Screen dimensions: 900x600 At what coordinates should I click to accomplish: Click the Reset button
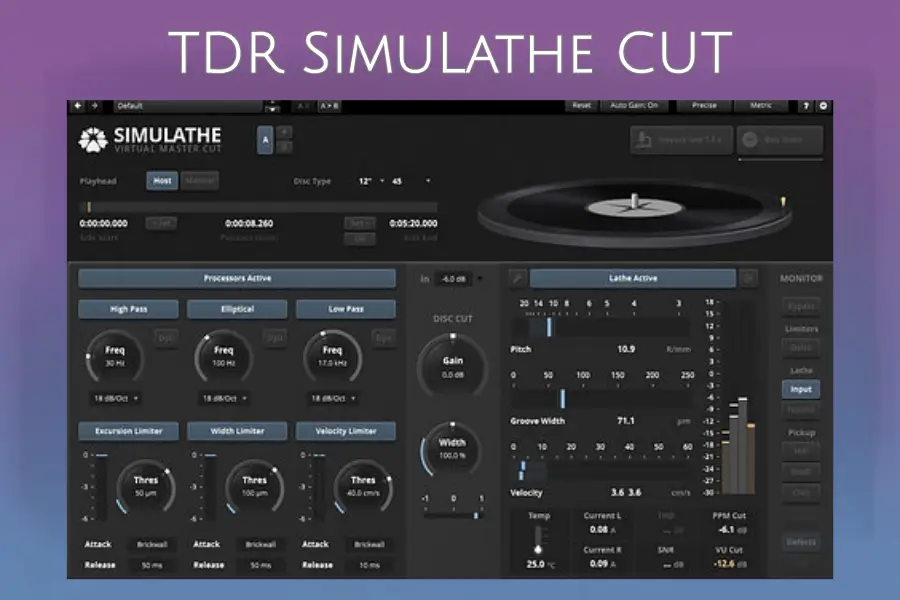pyautogui.click(x=581, y=106)
